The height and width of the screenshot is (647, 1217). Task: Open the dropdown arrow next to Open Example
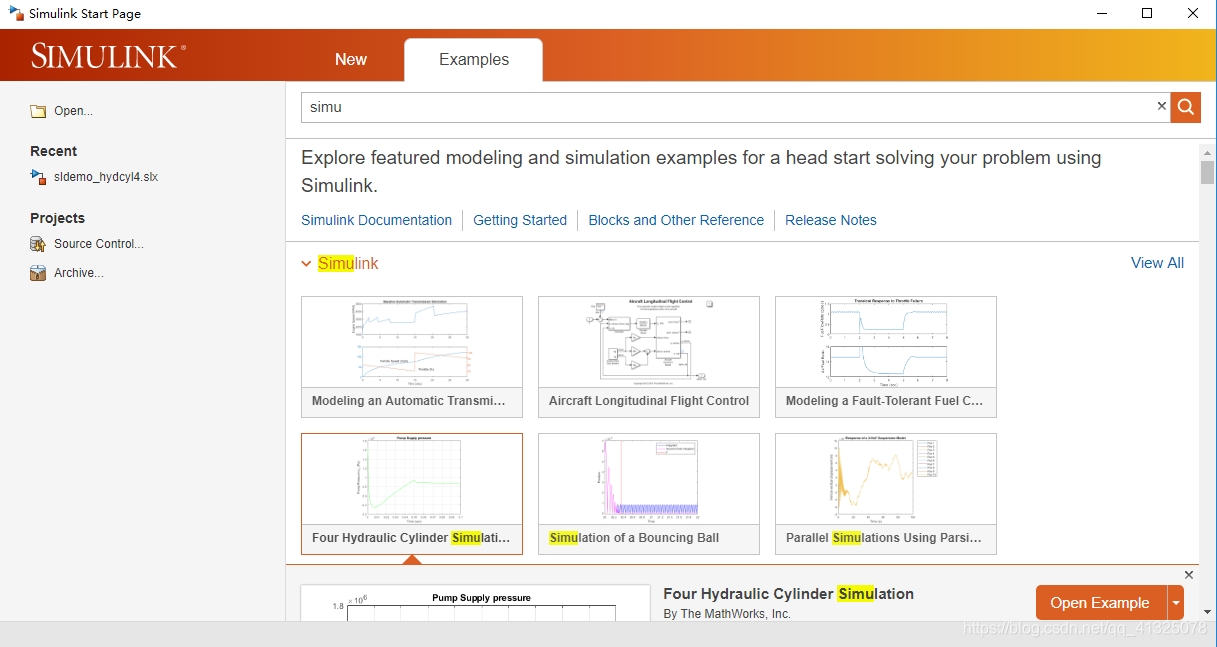[x=1176, y=603]
